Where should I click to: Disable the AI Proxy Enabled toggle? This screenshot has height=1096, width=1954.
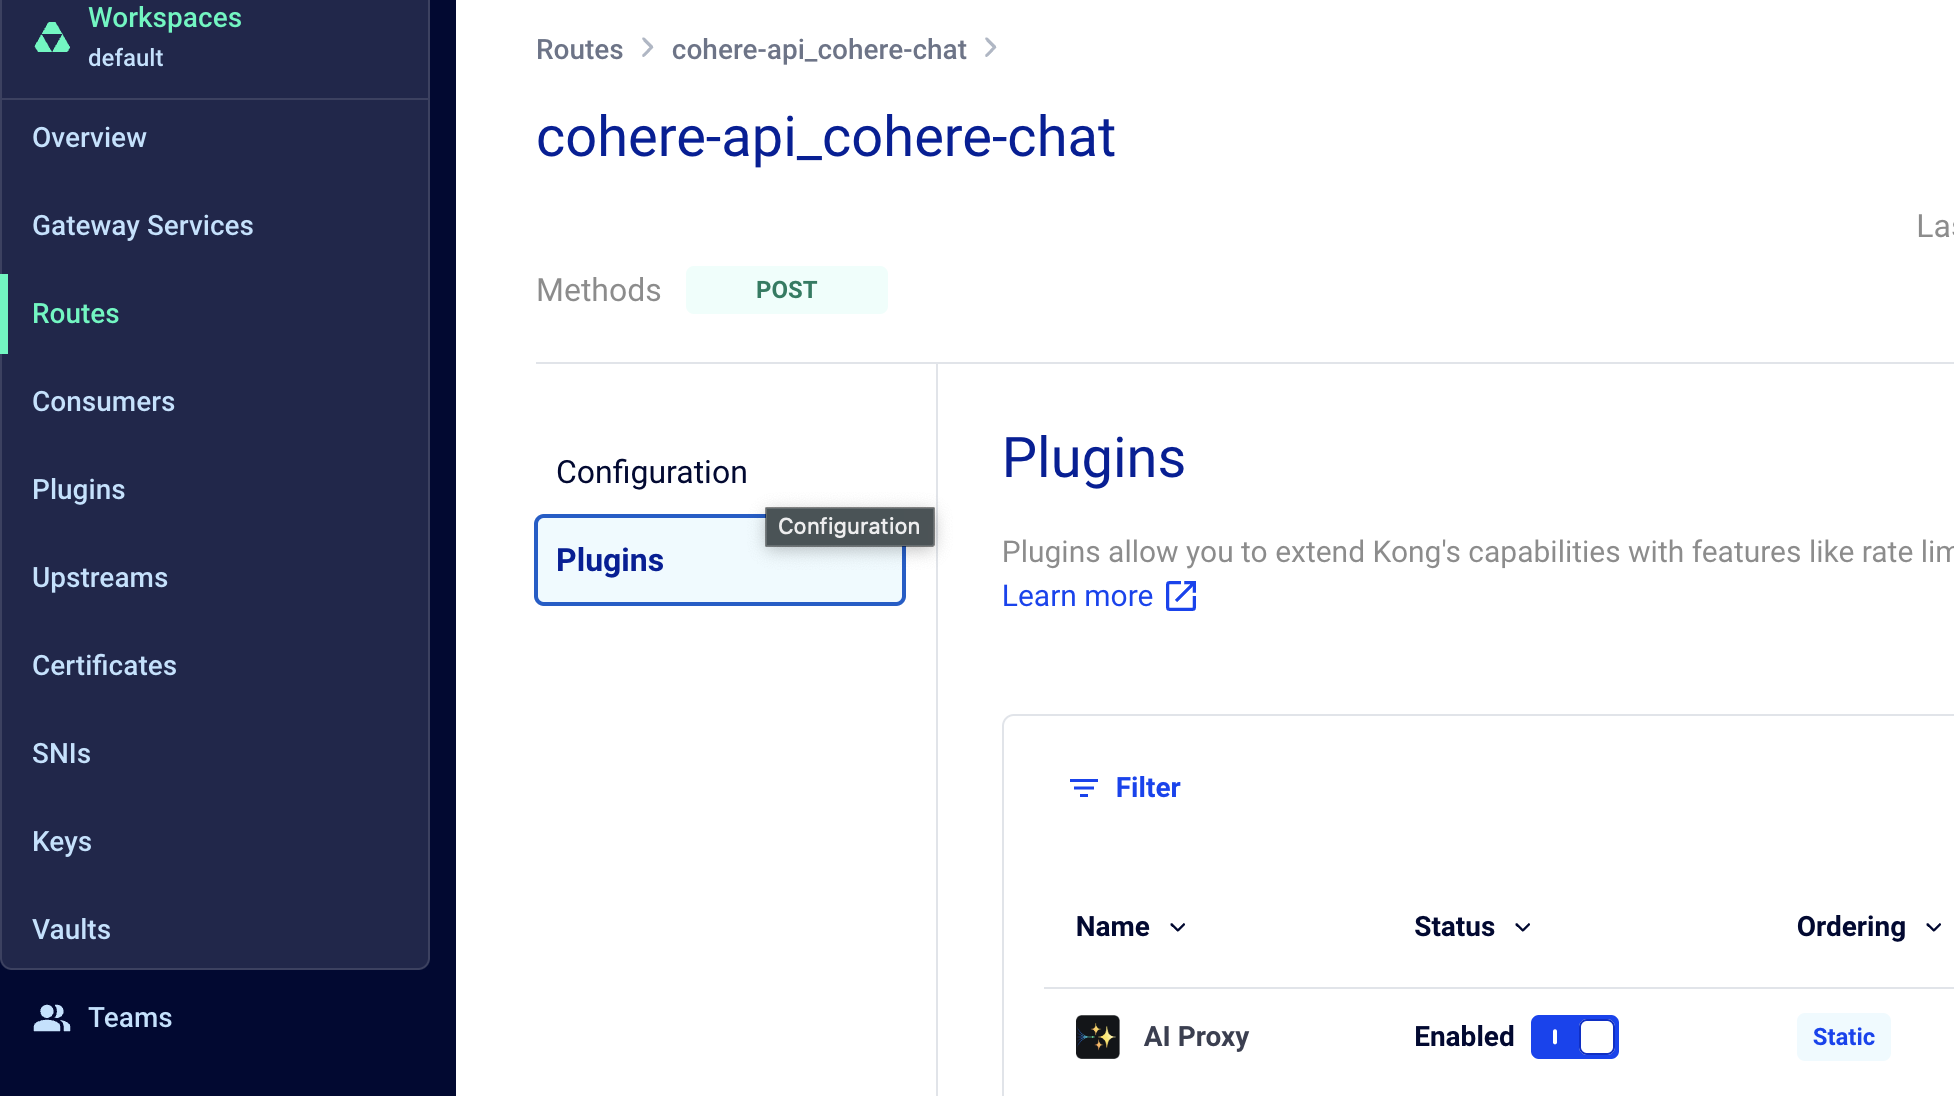point(1574,1037)
